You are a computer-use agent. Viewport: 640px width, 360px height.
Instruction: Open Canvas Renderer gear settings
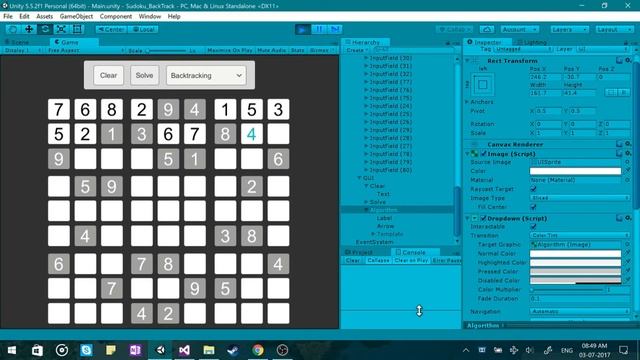pyautogui.click(x=628, y=144)
